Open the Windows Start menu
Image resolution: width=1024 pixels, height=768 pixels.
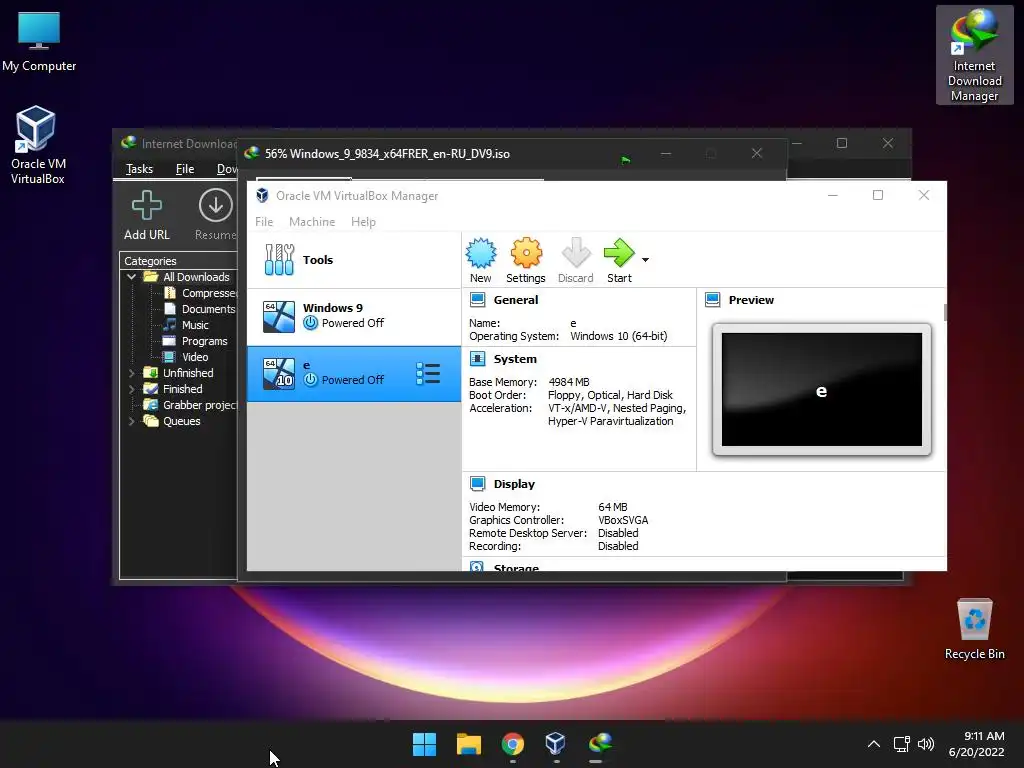tap(424, 744)
